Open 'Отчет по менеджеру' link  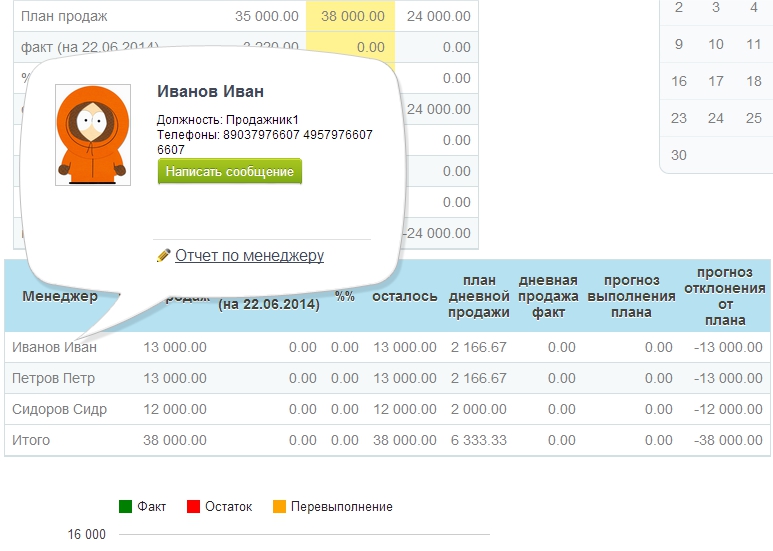click(249, 255)
